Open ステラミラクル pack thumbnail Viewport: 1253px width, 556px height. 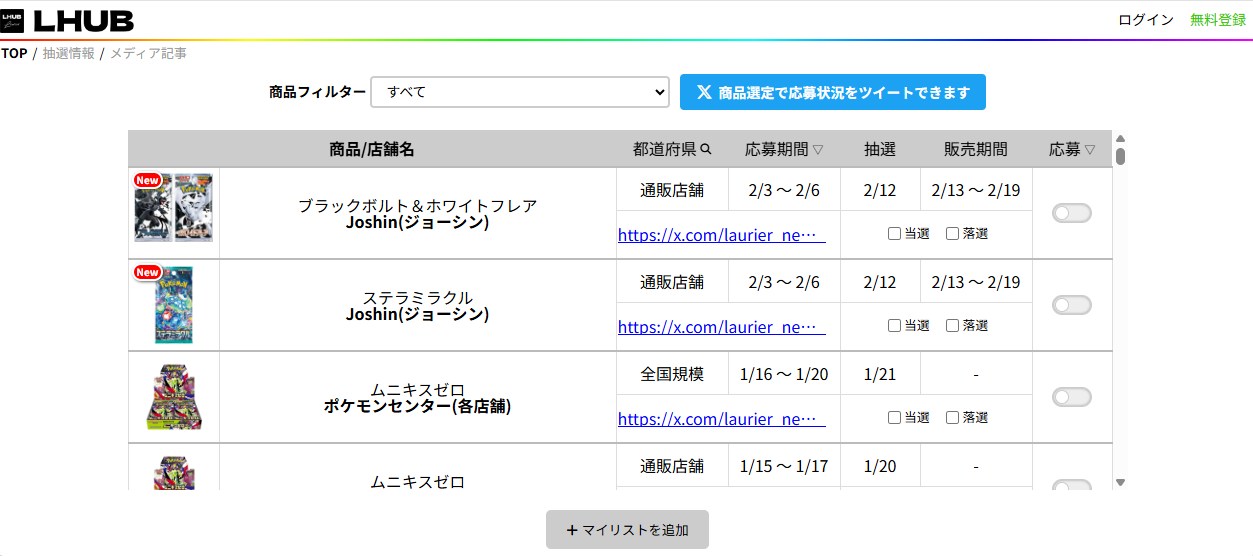point(174,305)
